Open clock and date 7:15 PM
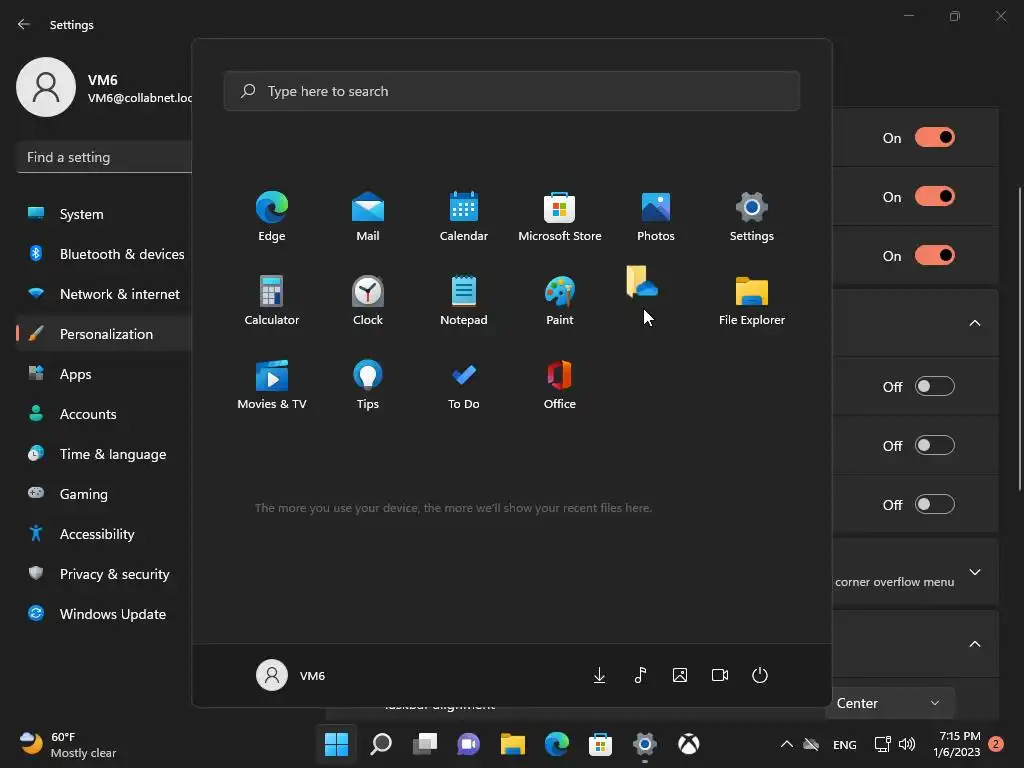Image resolution: width=1024 pixels, height=768 pixels. [957, 744]
